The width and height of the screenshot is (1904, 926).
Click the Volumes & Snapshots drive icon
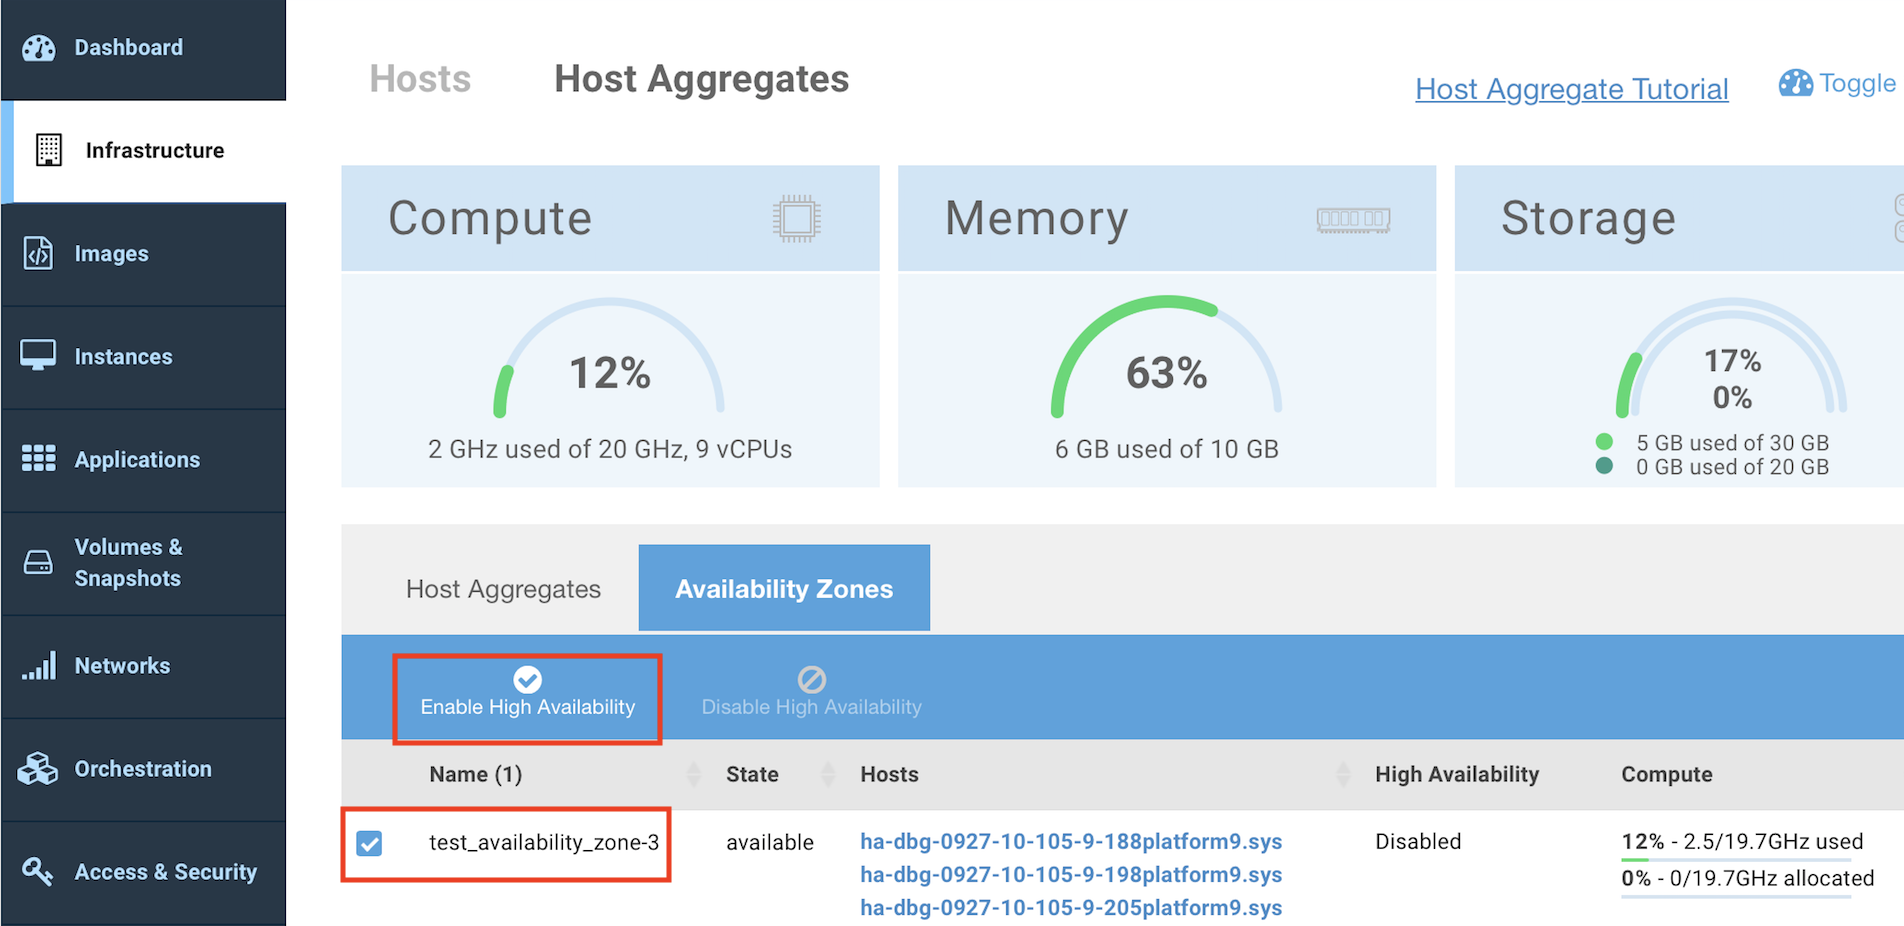click(38, 563)
